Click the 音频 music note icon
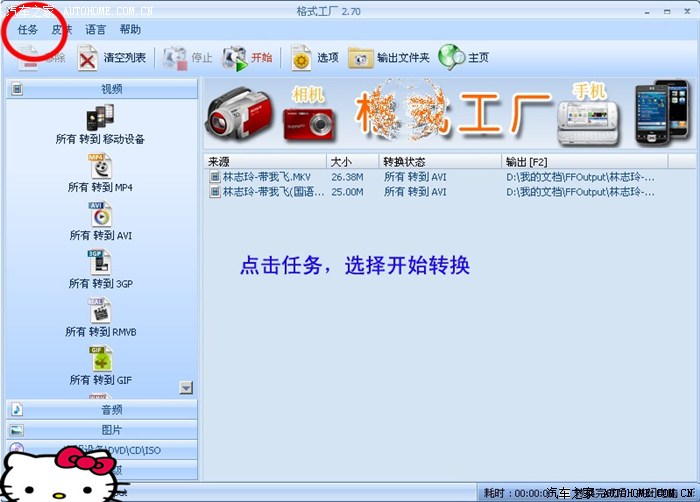Image resolution: width=700 pixels, height=502 pixels. pyautogui.click(x=17, y=410)
